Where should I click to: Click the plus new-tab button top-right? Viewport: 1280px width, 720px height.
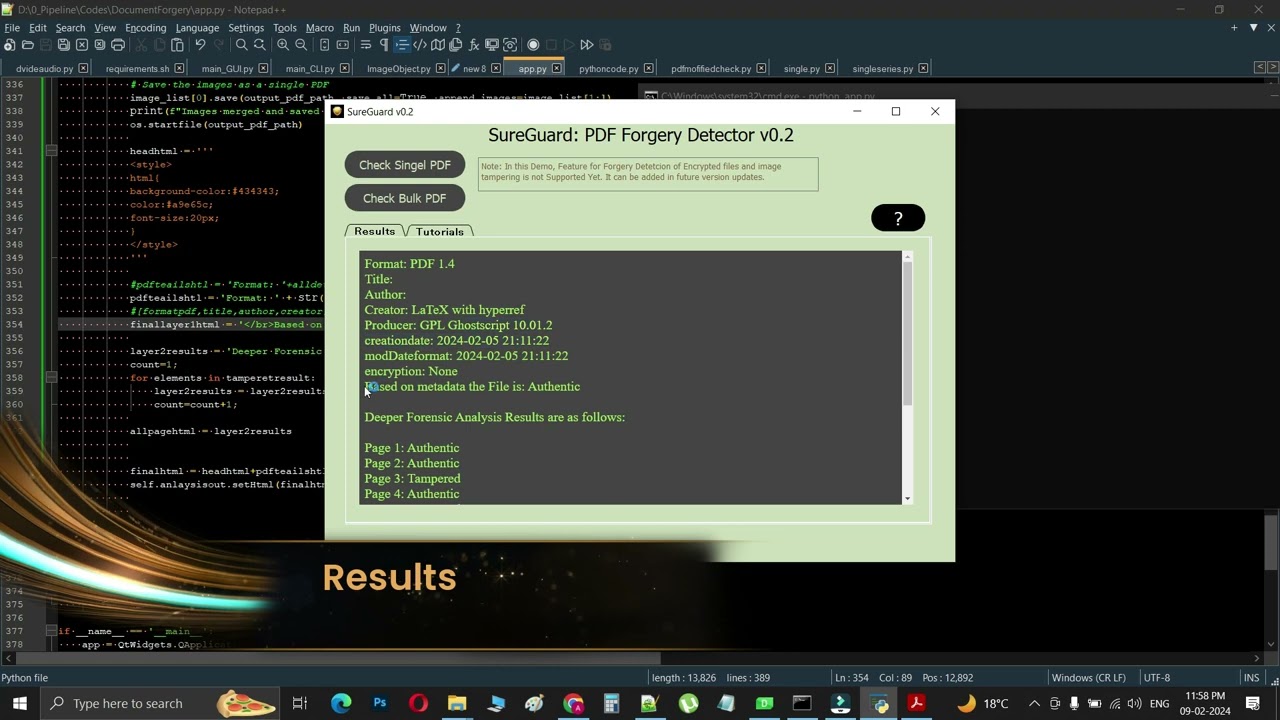[x=1234, y=28]
